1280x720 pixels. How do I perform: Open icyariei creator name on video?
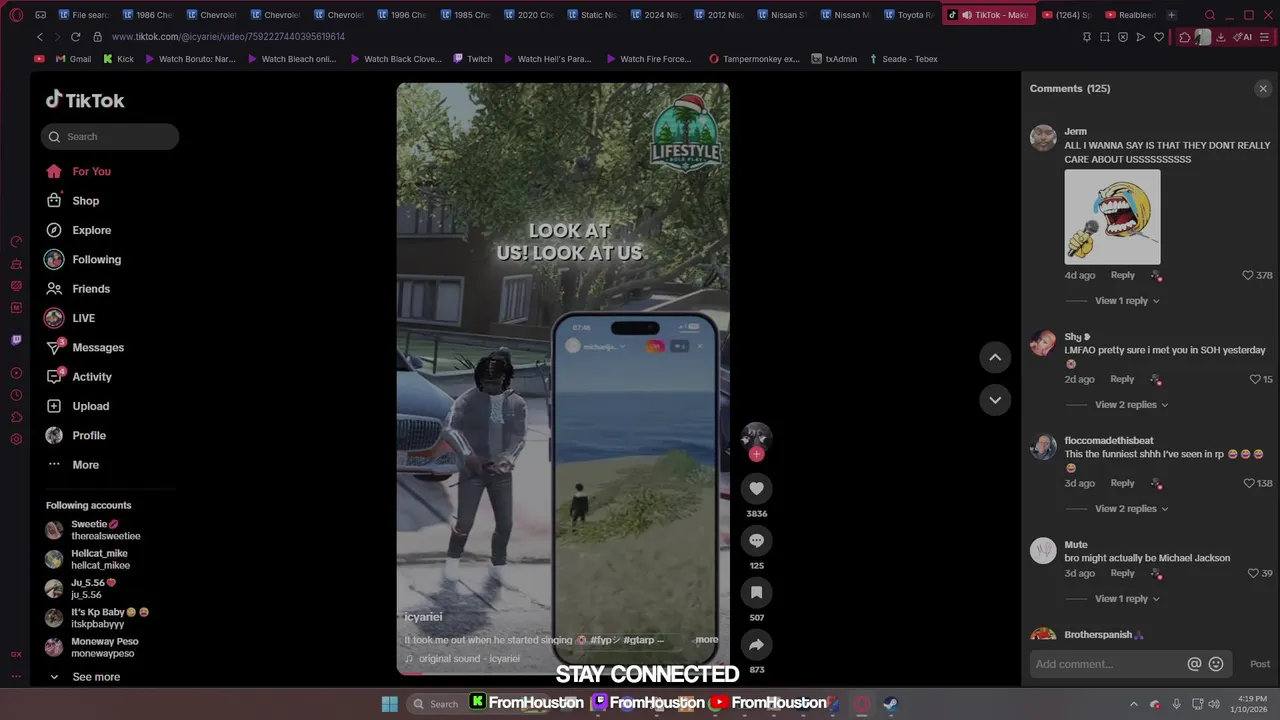coord(423,617)
